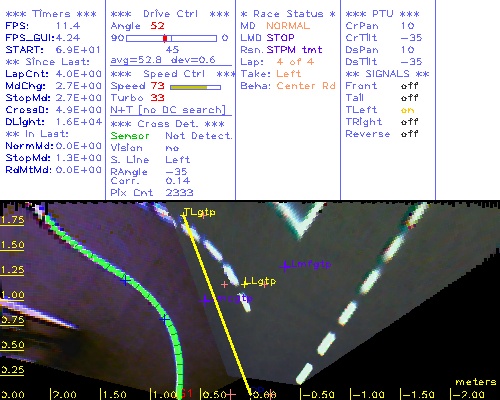Click the PTU panel header
Viewport: 500px width, 400px height.
point(382,14)
